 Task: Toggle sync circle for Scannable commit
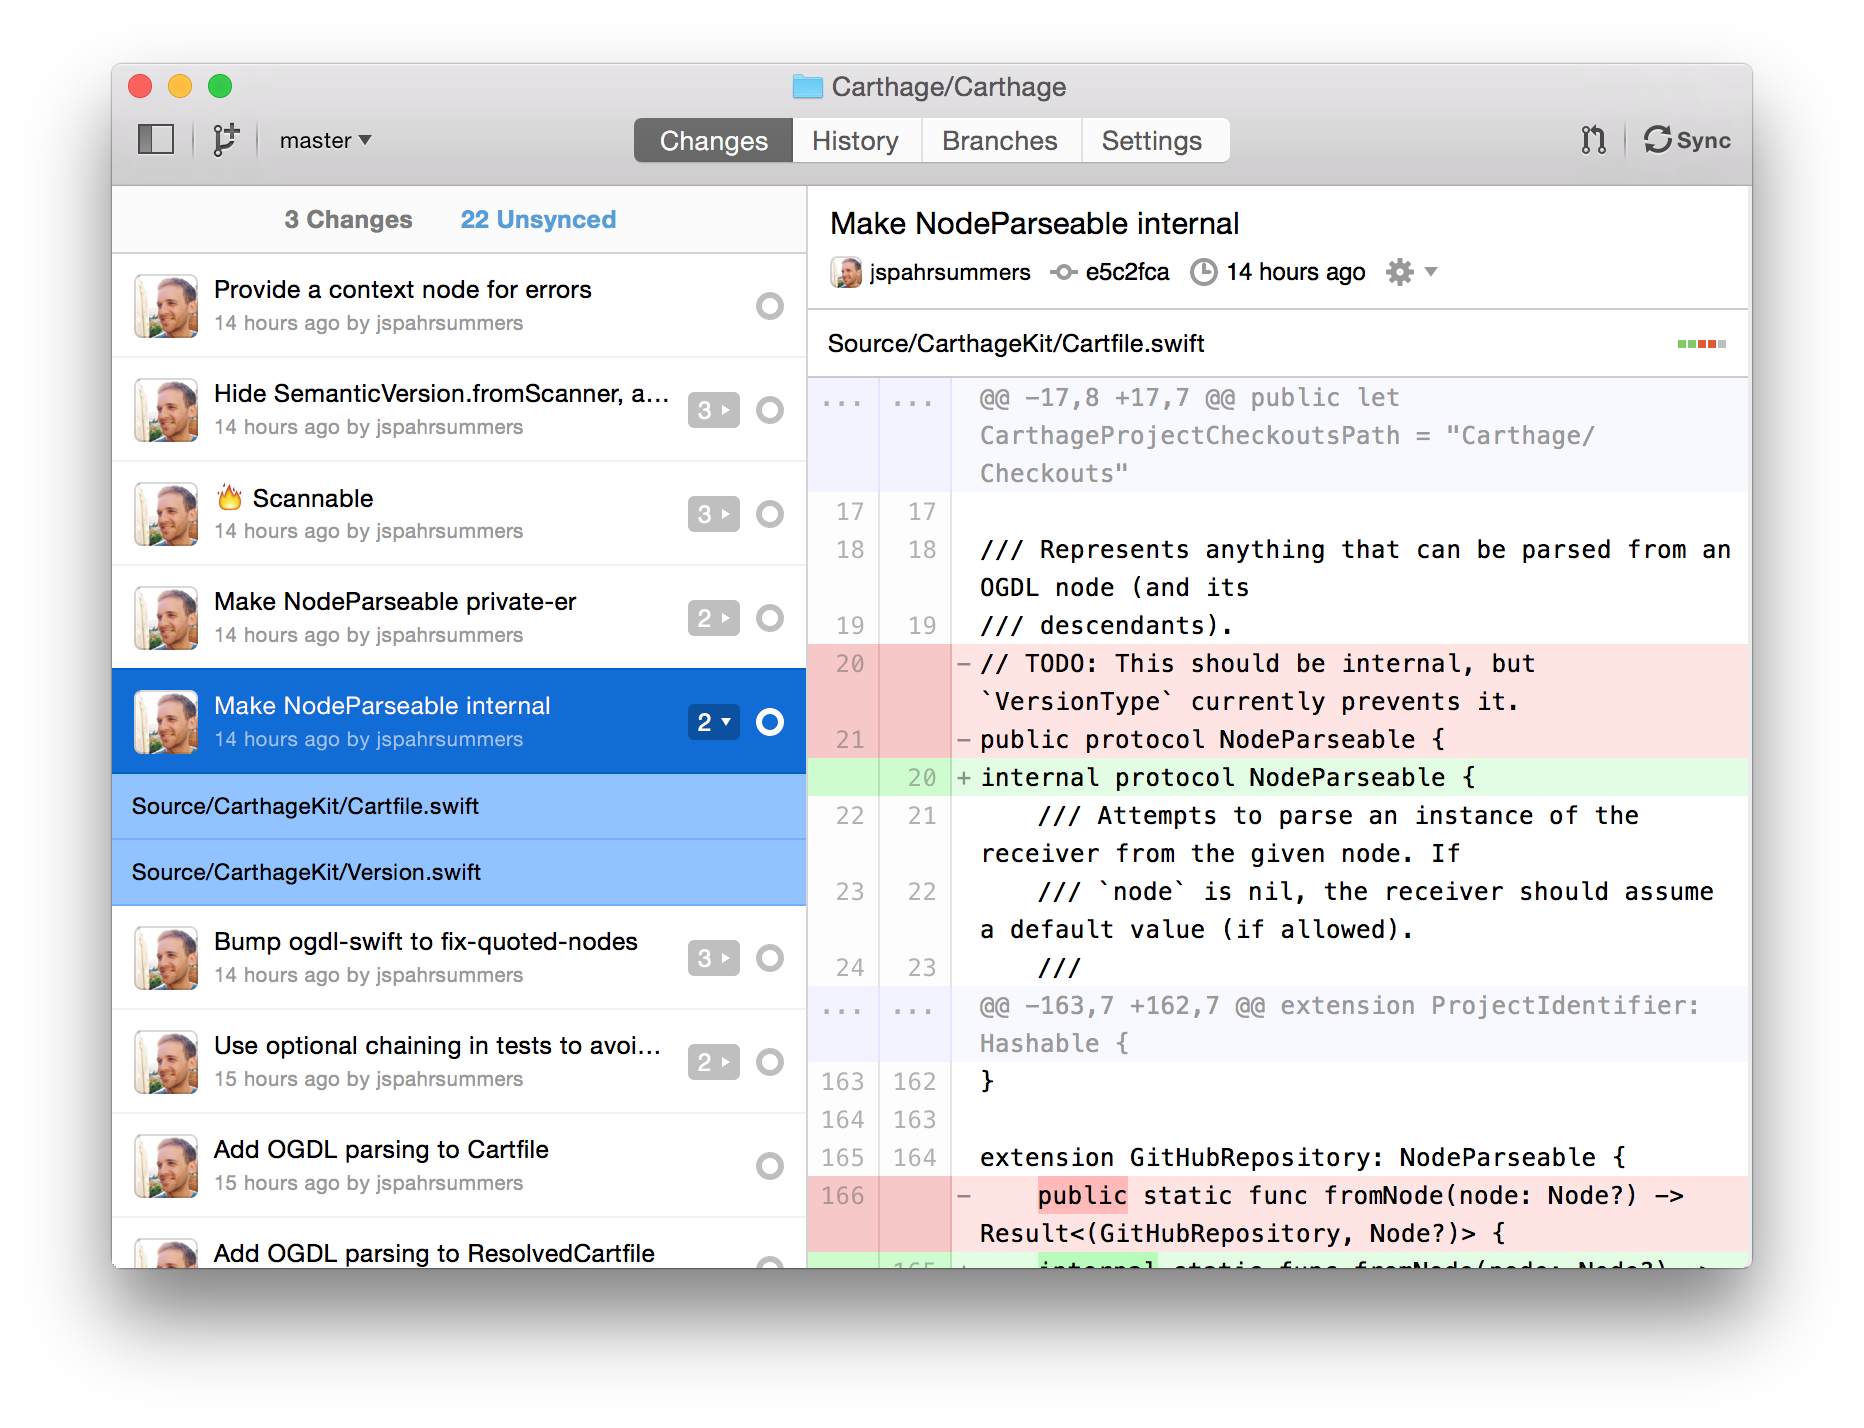pos(769,514)
